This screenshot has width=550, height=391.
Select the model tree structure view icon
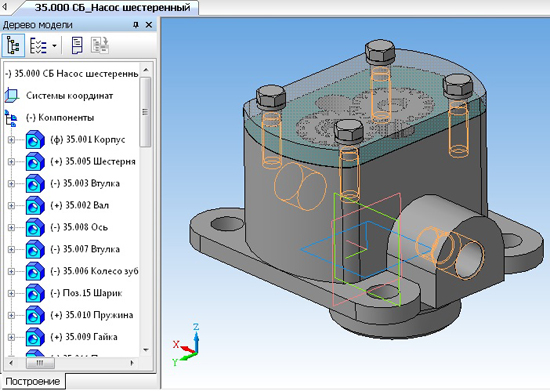click(x=13, y=46)
